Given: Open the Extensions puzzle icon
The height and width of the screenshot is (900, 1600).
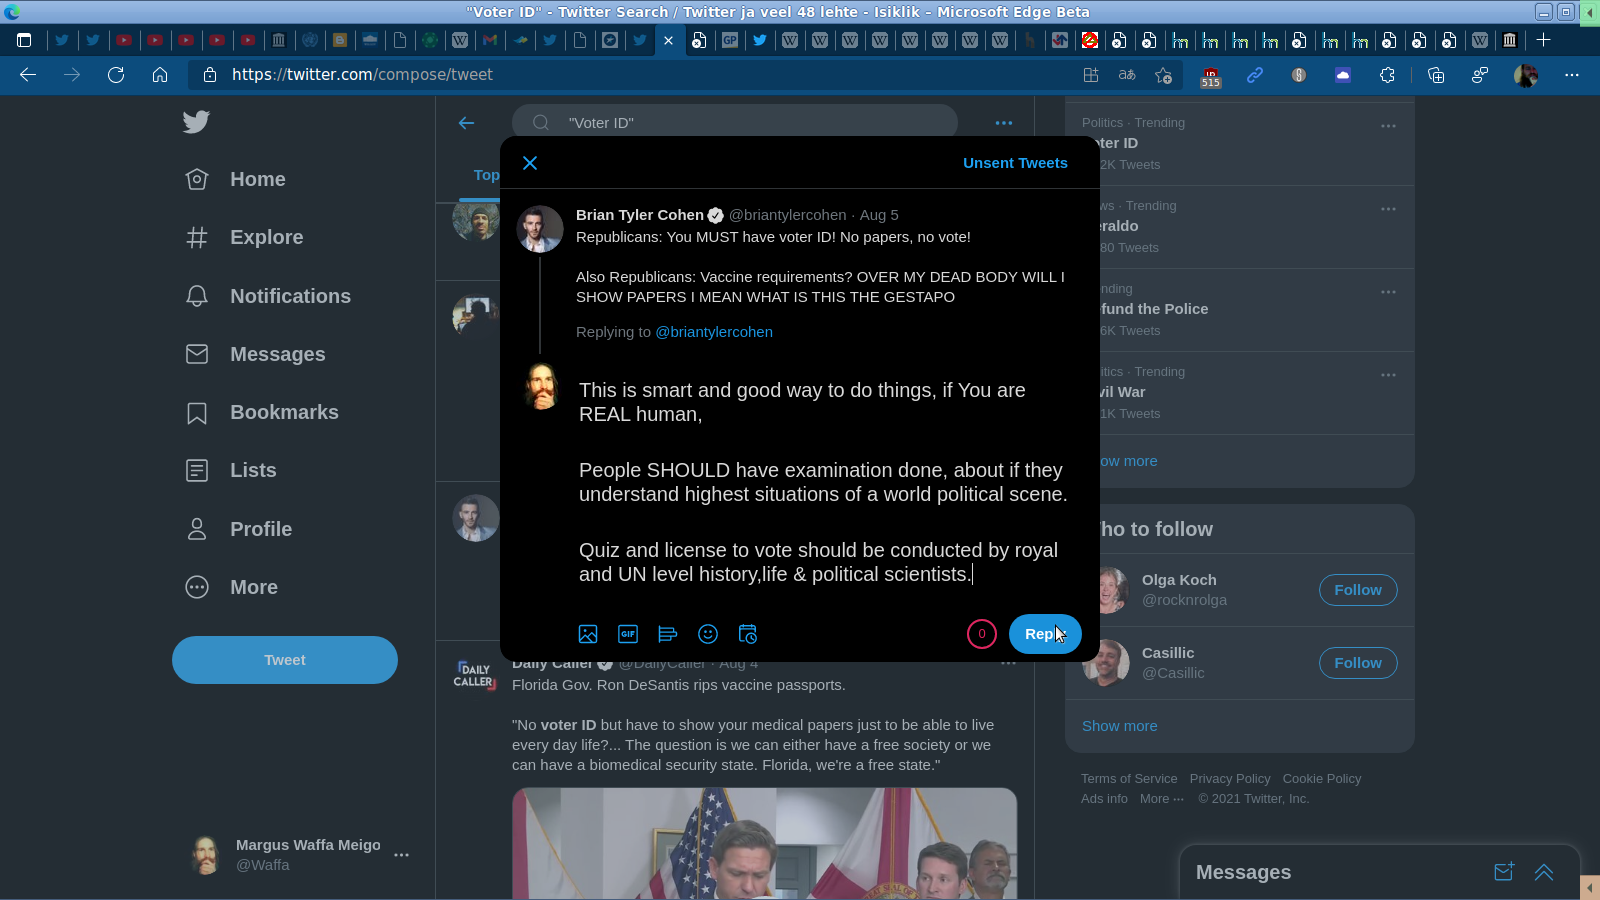Looking at the screenshot, I should [1387, 75].
